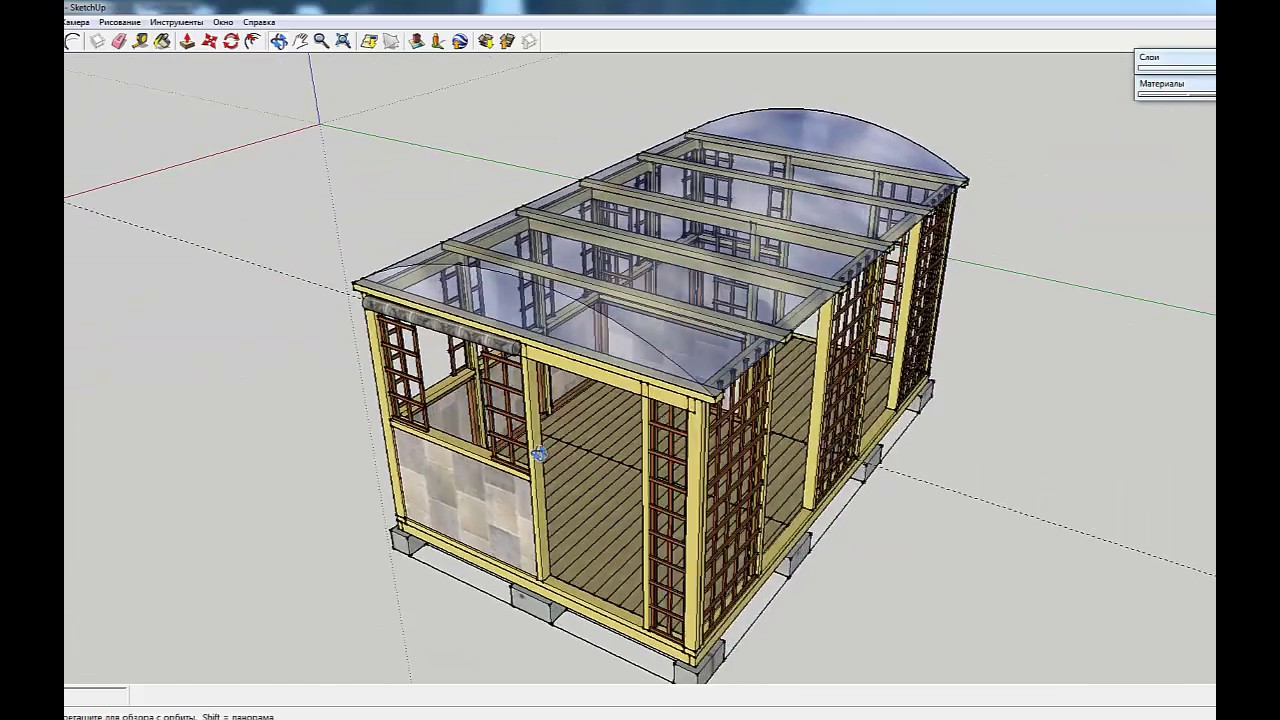Select the Zoom magnifier tool
Viewport: 1280px width, 720px height.
coord(322,41)
